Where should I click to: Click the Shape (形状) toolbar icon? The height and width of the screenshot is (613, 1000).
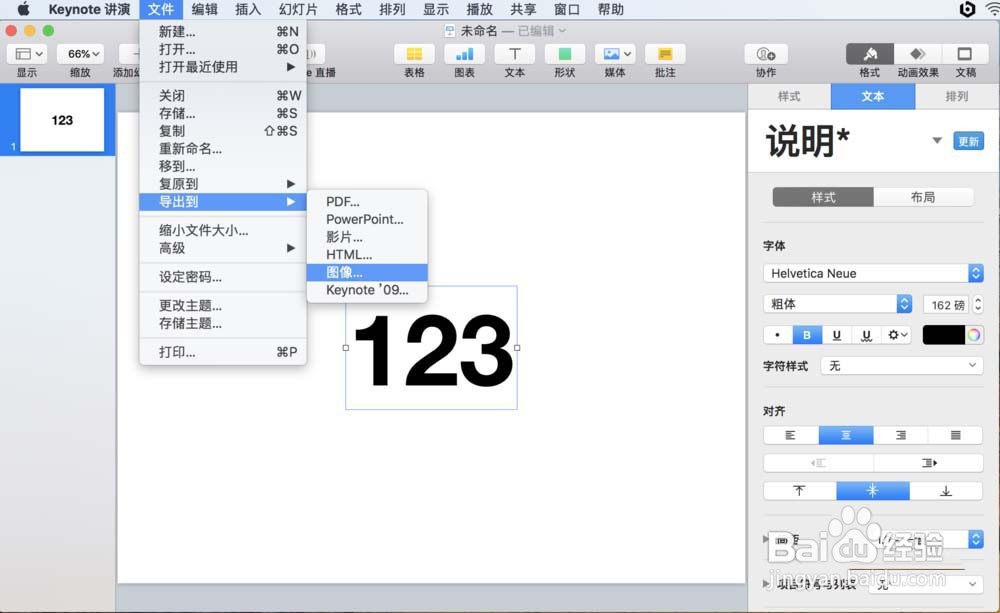click(x=564, y=54)
